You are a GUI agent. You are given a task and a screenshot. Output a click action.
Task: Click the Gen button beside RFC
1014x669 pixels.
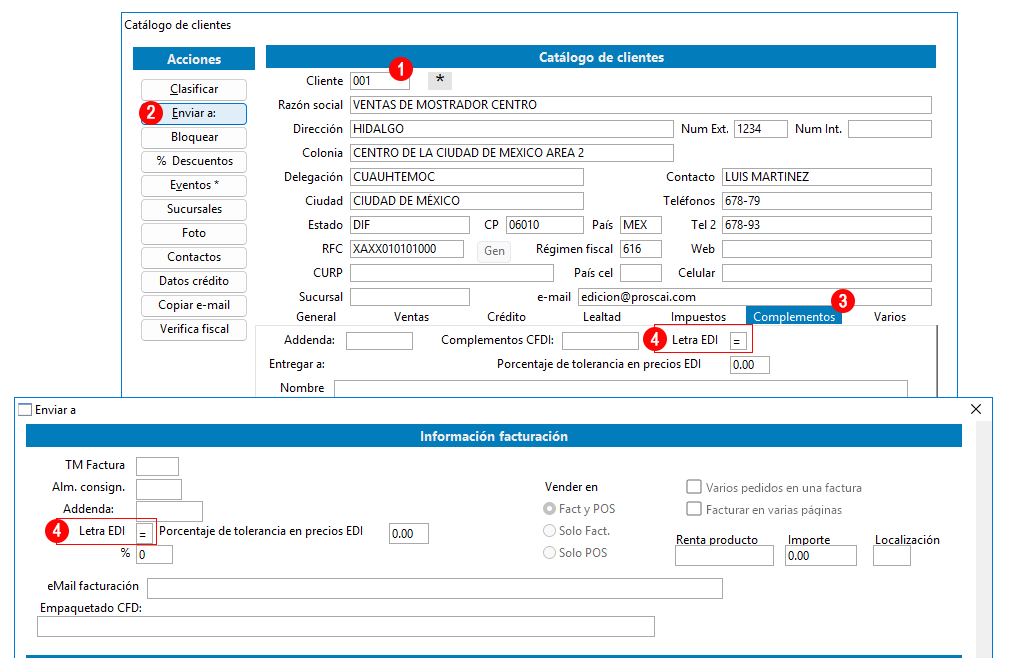[494, 251]
